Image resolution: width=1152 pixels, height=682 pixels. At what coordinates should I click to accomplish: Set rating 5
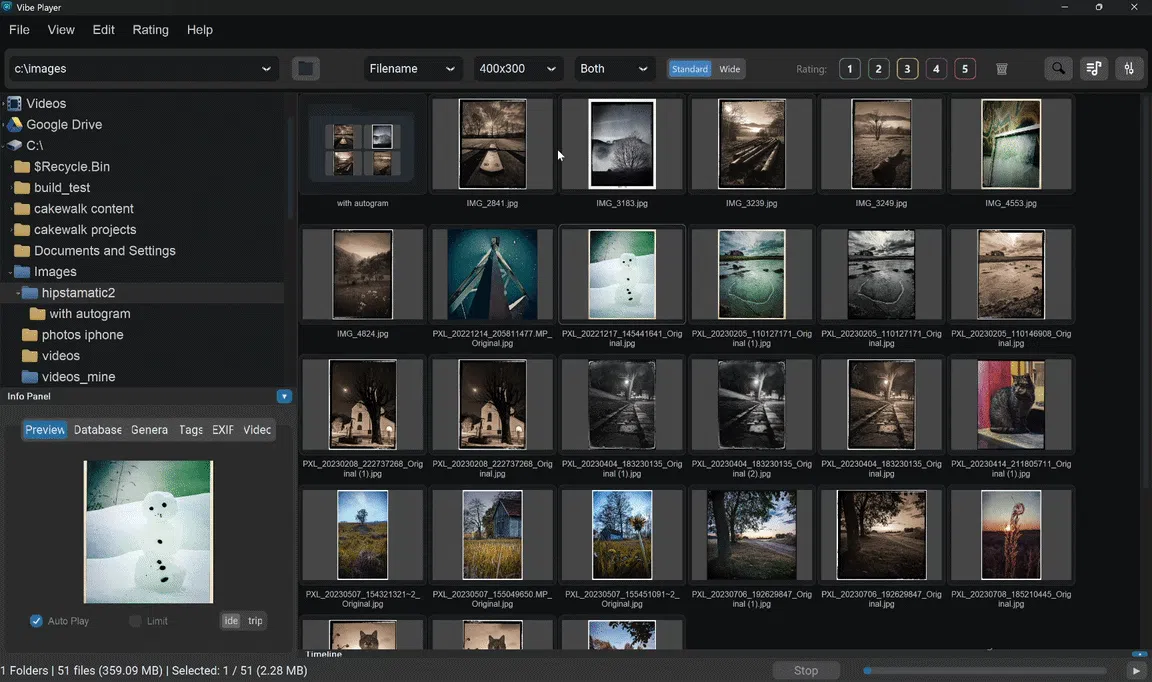coord(965,69)
